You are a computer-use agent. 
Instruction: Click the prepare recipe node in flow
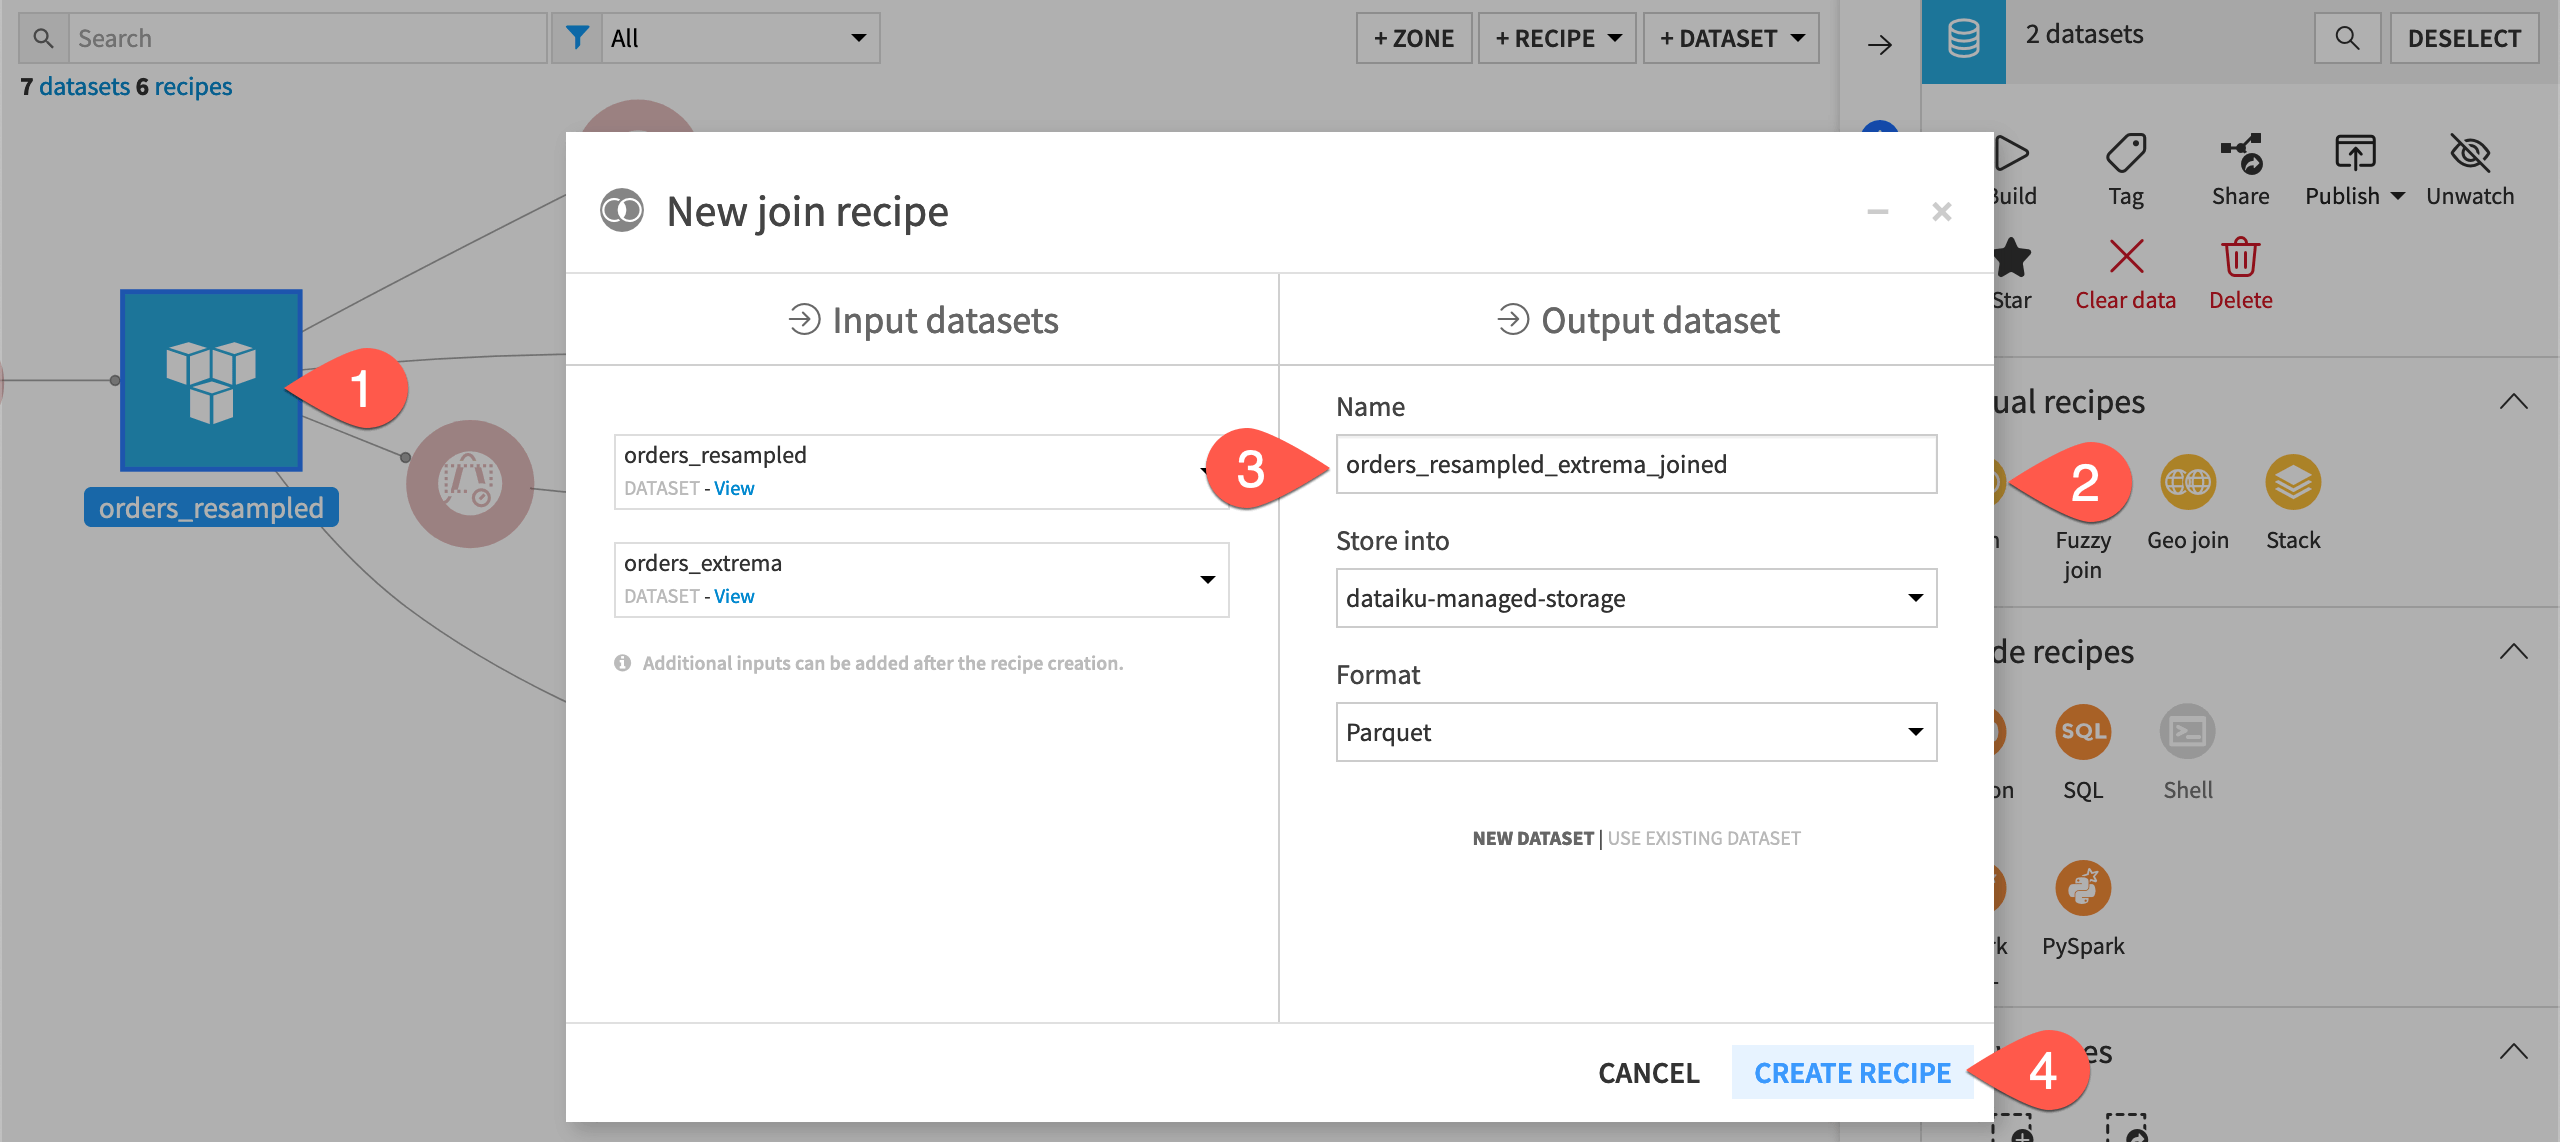469,483
